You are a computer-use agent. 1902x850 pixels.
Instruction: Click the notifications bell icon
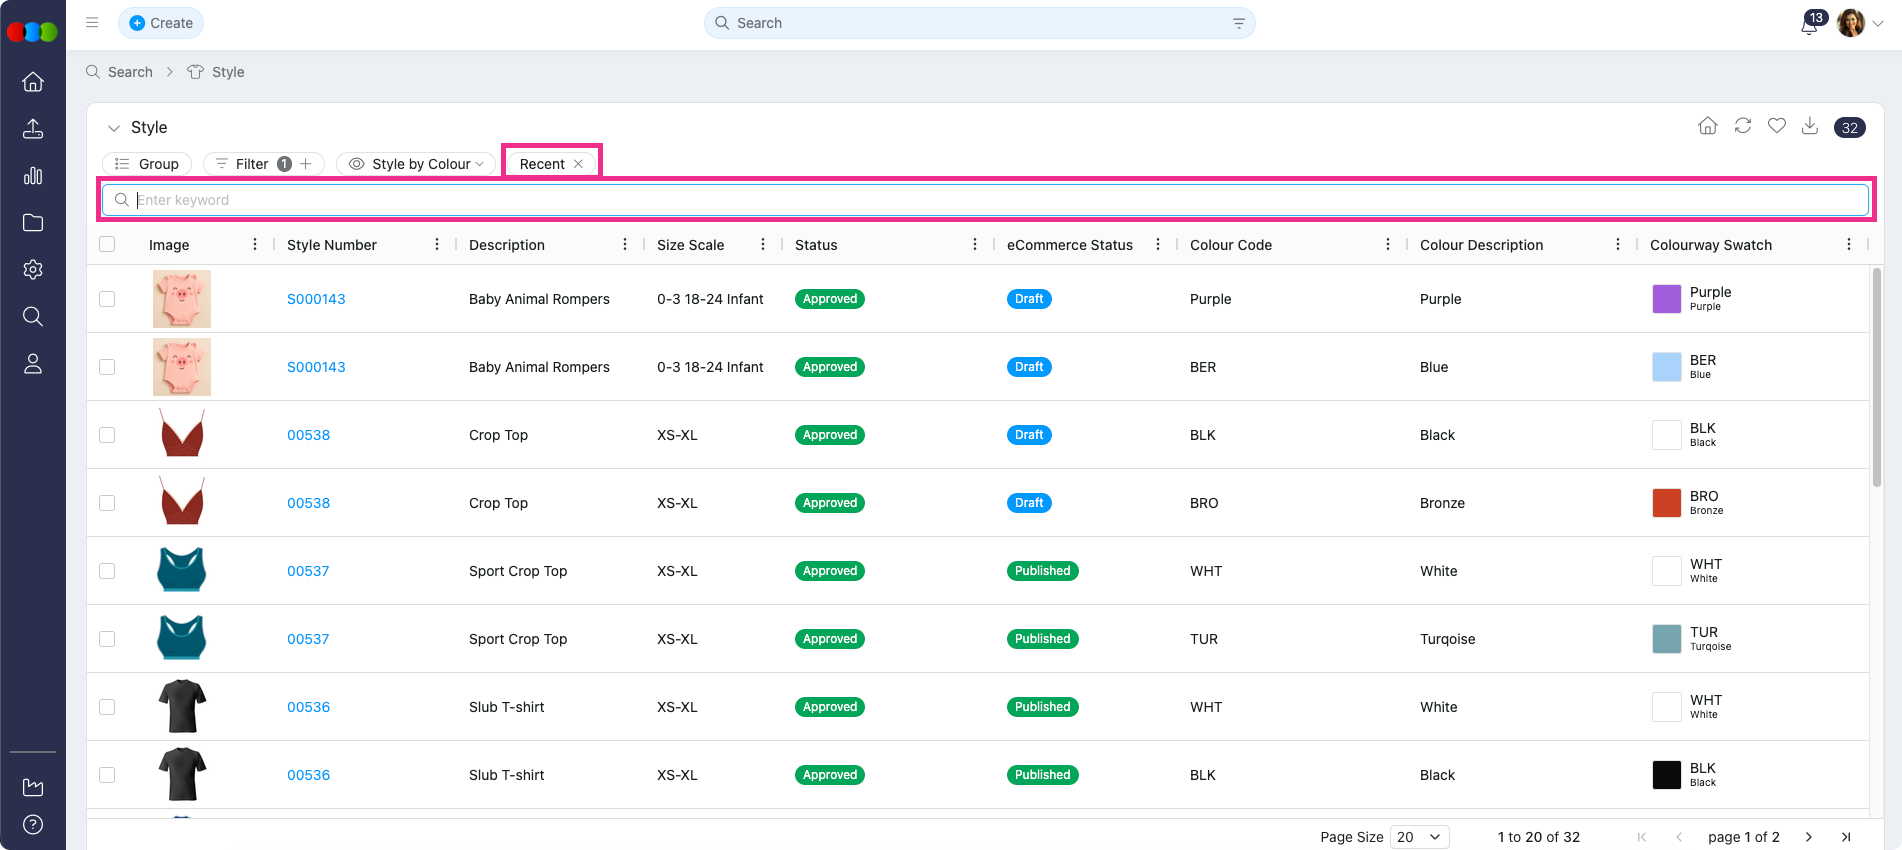click(1809, 25)
